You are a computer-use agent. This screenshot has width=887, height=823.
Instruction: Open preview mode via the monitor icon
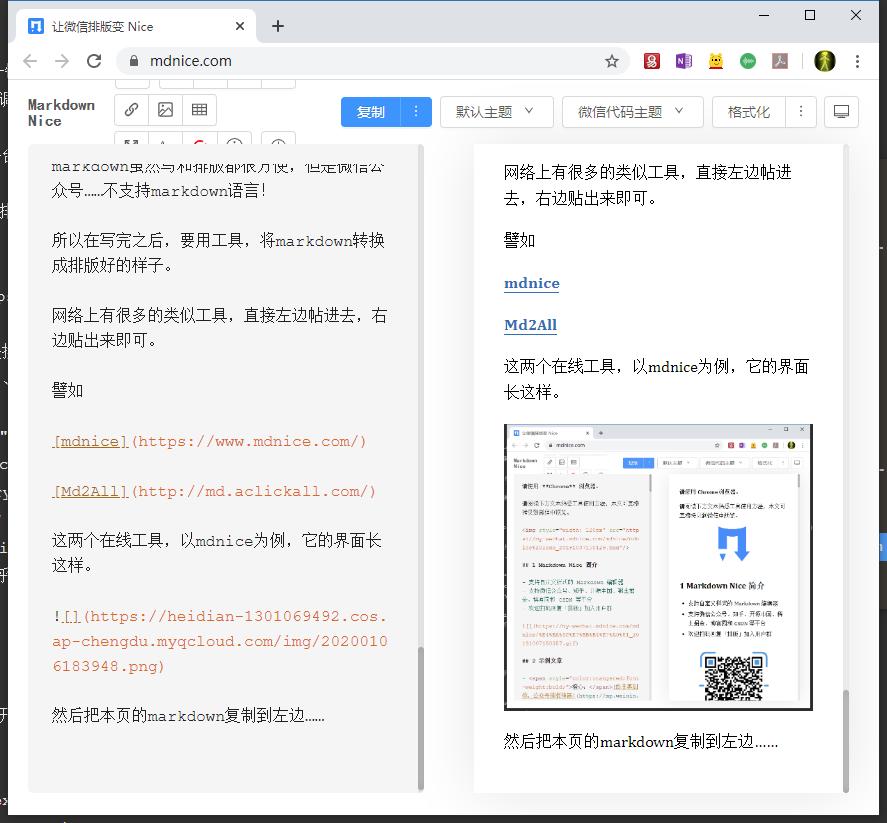pos(841,112)
